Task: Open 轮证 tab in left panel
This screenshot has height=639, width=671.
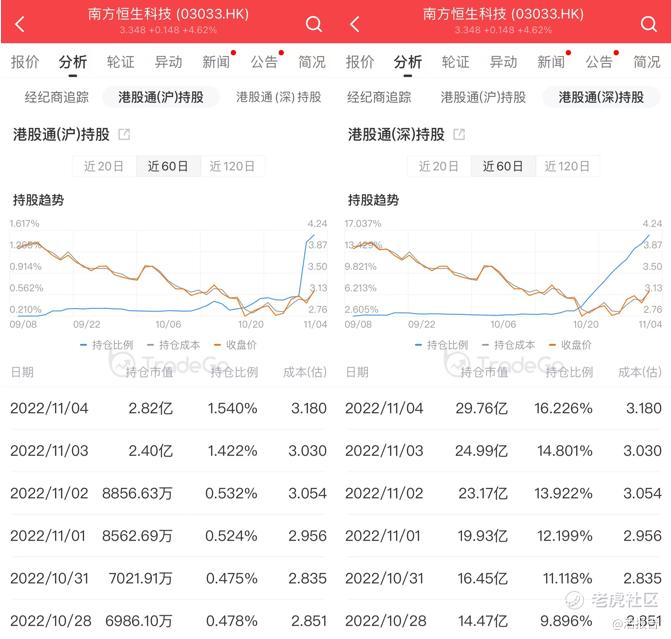Action: [121, 62]
